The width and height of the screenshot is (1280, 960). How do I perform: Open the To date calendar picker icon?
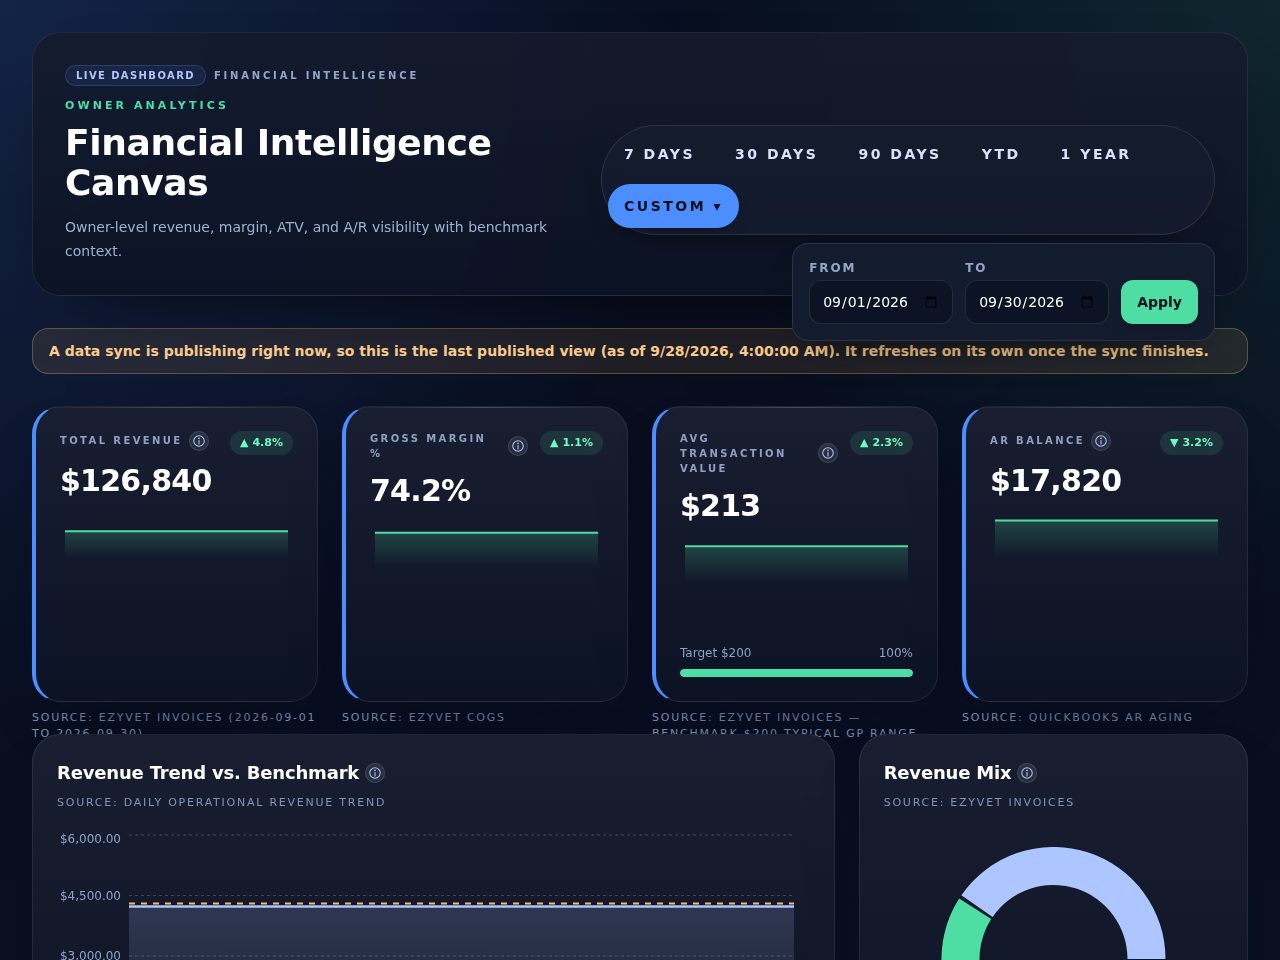1087,302
